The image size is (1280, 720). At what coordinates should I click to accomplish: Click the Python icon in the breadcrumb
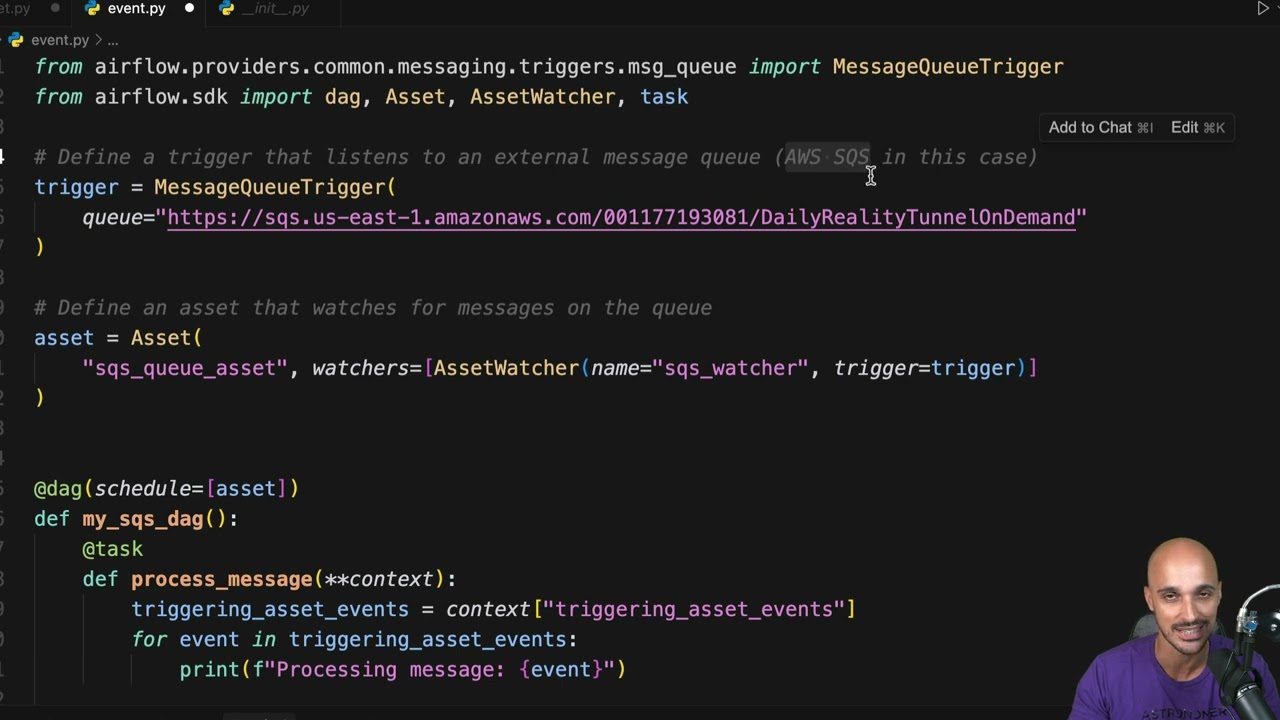tap(15, 40)
